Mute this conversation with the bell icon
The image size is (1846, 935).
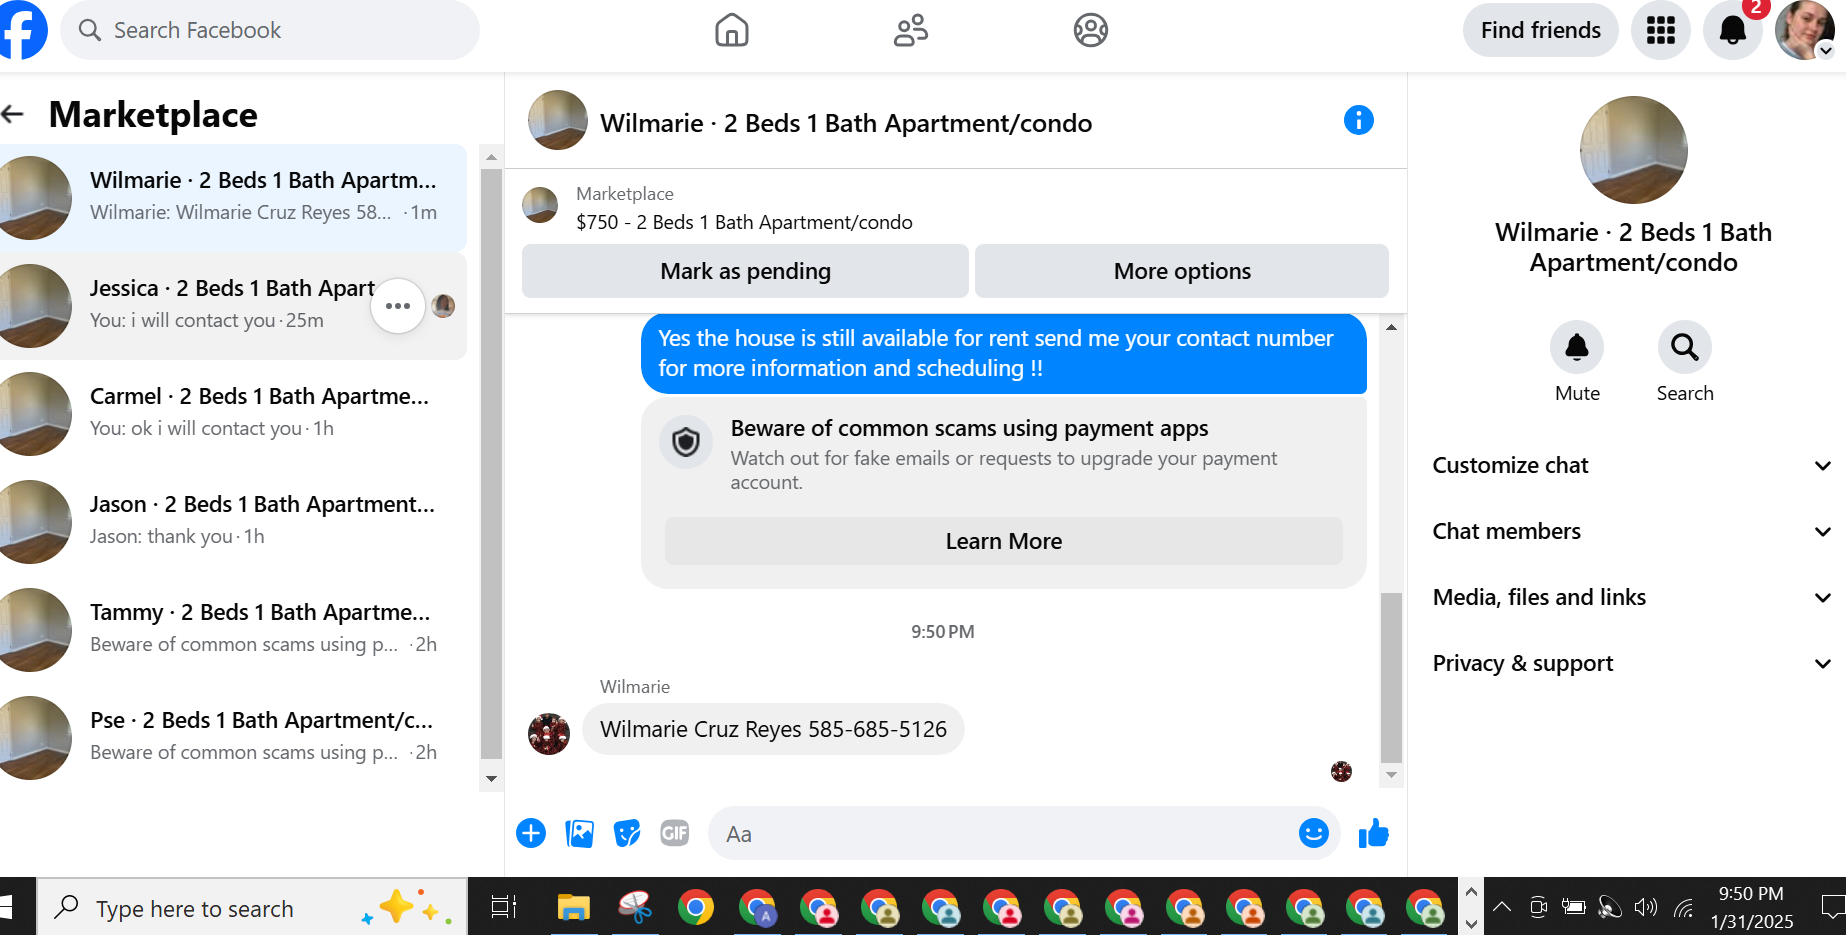pyautogui.click(x=1577, y=347)
